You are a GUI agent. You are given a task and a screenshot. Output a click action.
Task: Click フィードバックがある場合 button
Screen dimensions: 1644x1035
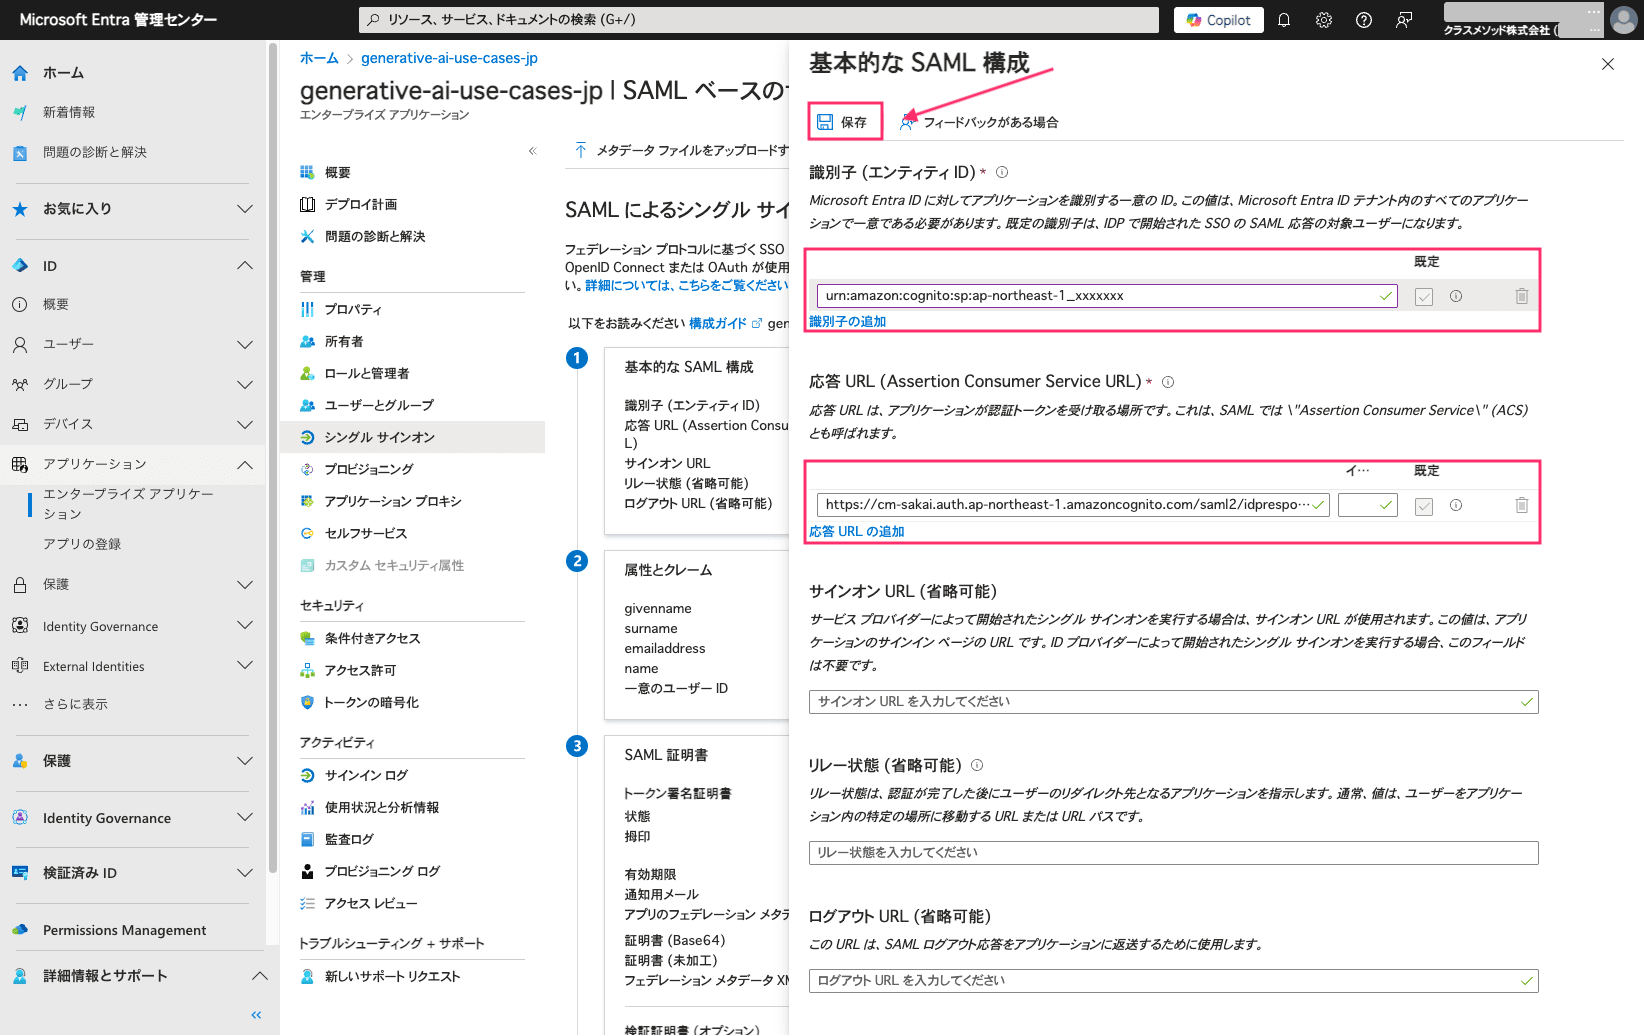click(978, 122)
